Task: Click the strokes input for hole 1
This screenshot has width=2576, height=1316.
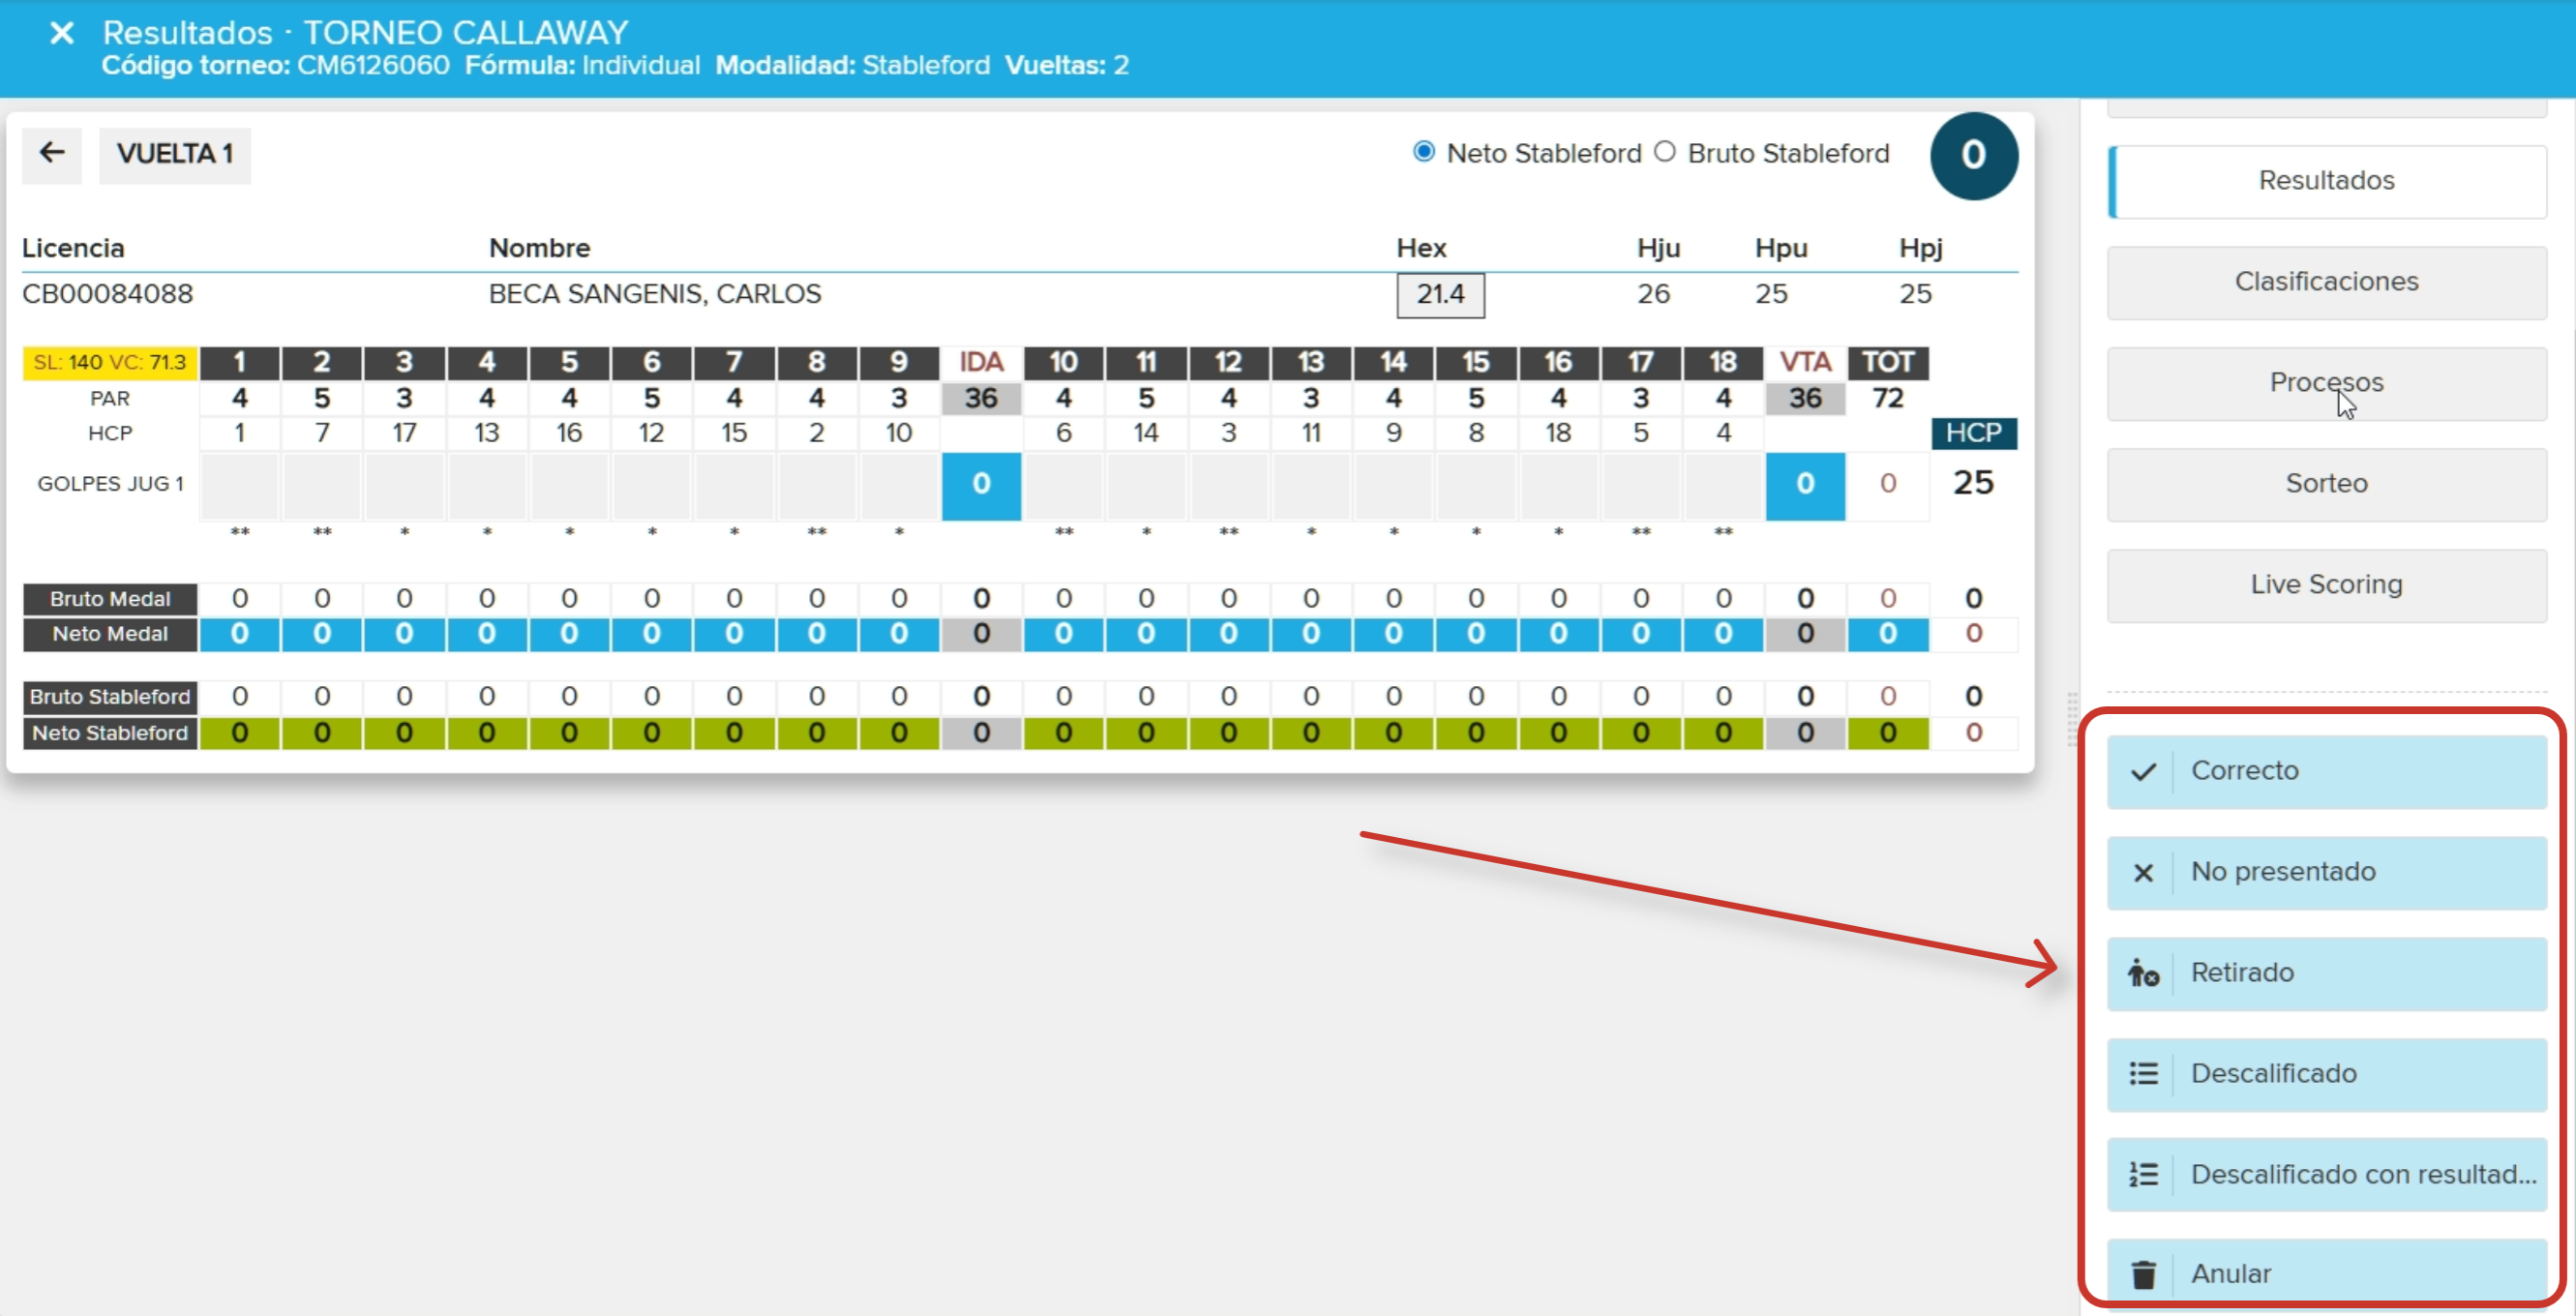Action: click(x=240, y=485)
